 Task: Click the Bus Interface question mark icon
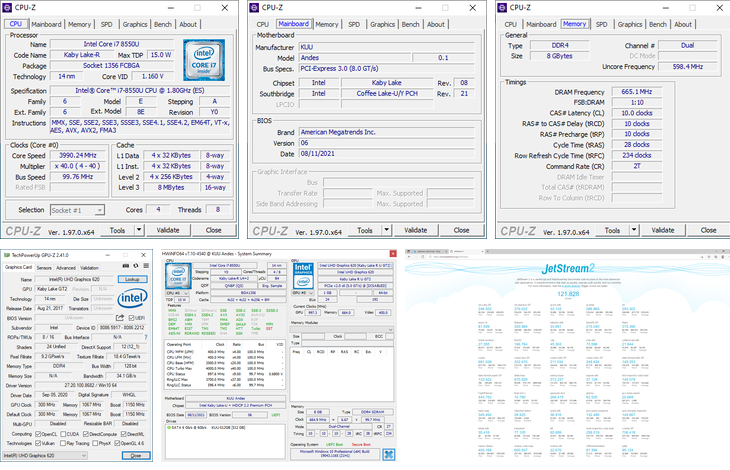146,337
